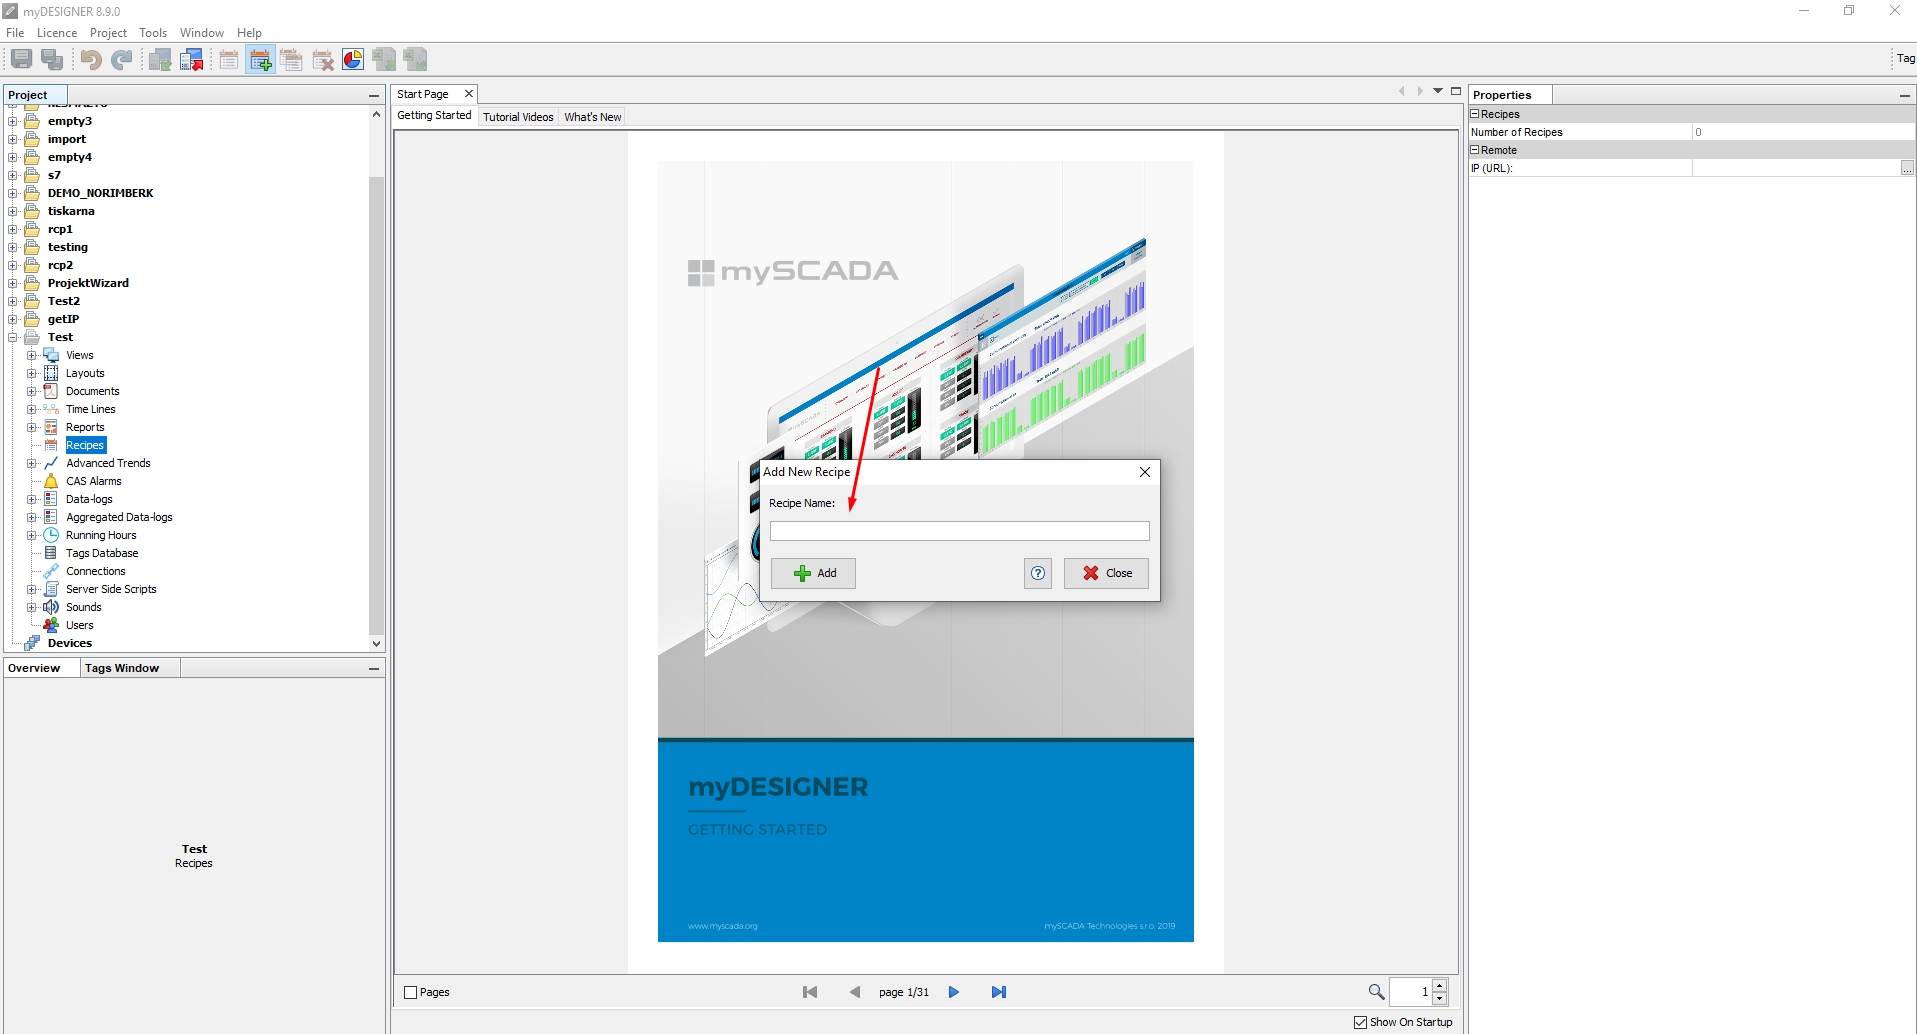Decrease the zoom value with down stepper

pyautogui.click(x=1440, y=998)
